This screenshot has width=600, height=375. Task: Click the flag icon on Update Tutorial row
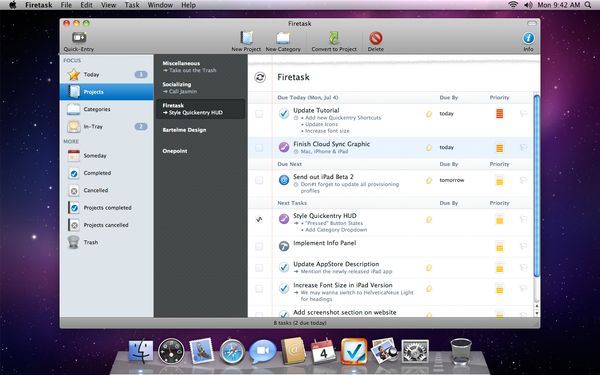click(x=523, y=114)
